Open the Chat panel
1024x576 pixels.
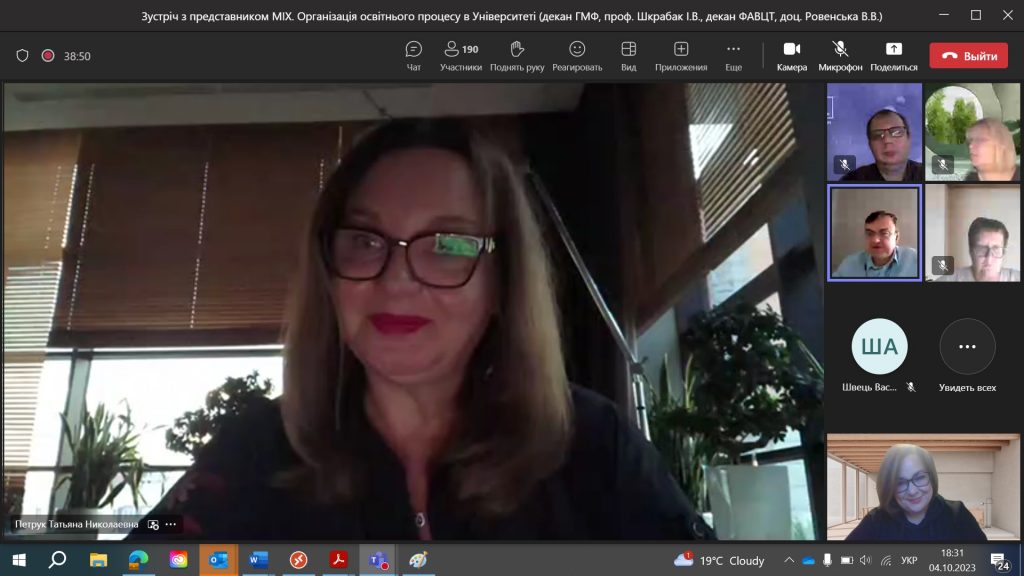413,55
